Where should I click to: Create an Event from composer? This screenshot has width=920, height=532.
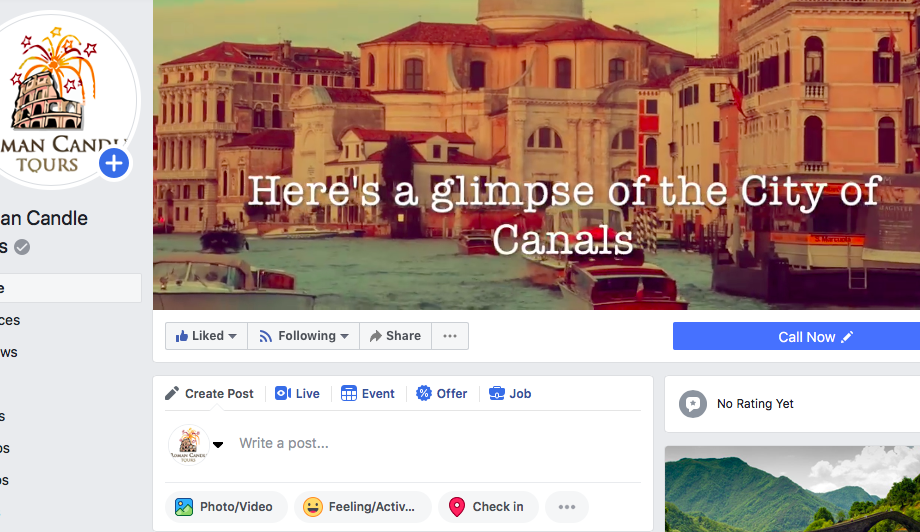tap(368, 394)
